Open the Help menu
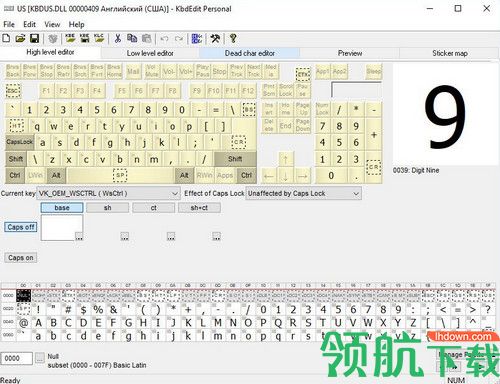 (x=76, y=24)
